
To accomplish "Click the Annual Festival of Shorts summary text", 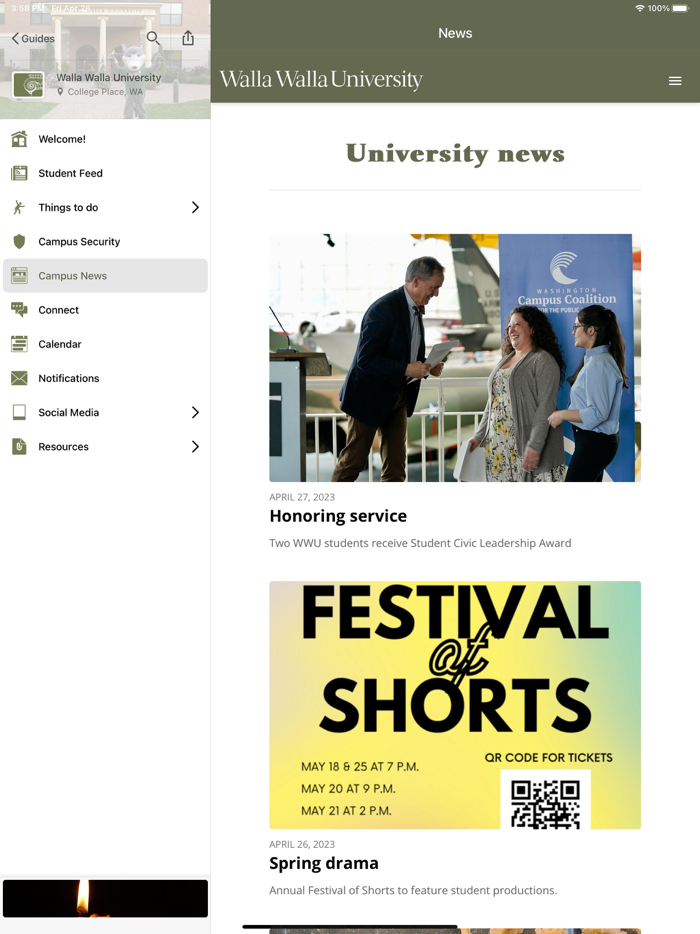I will [413, 891].
